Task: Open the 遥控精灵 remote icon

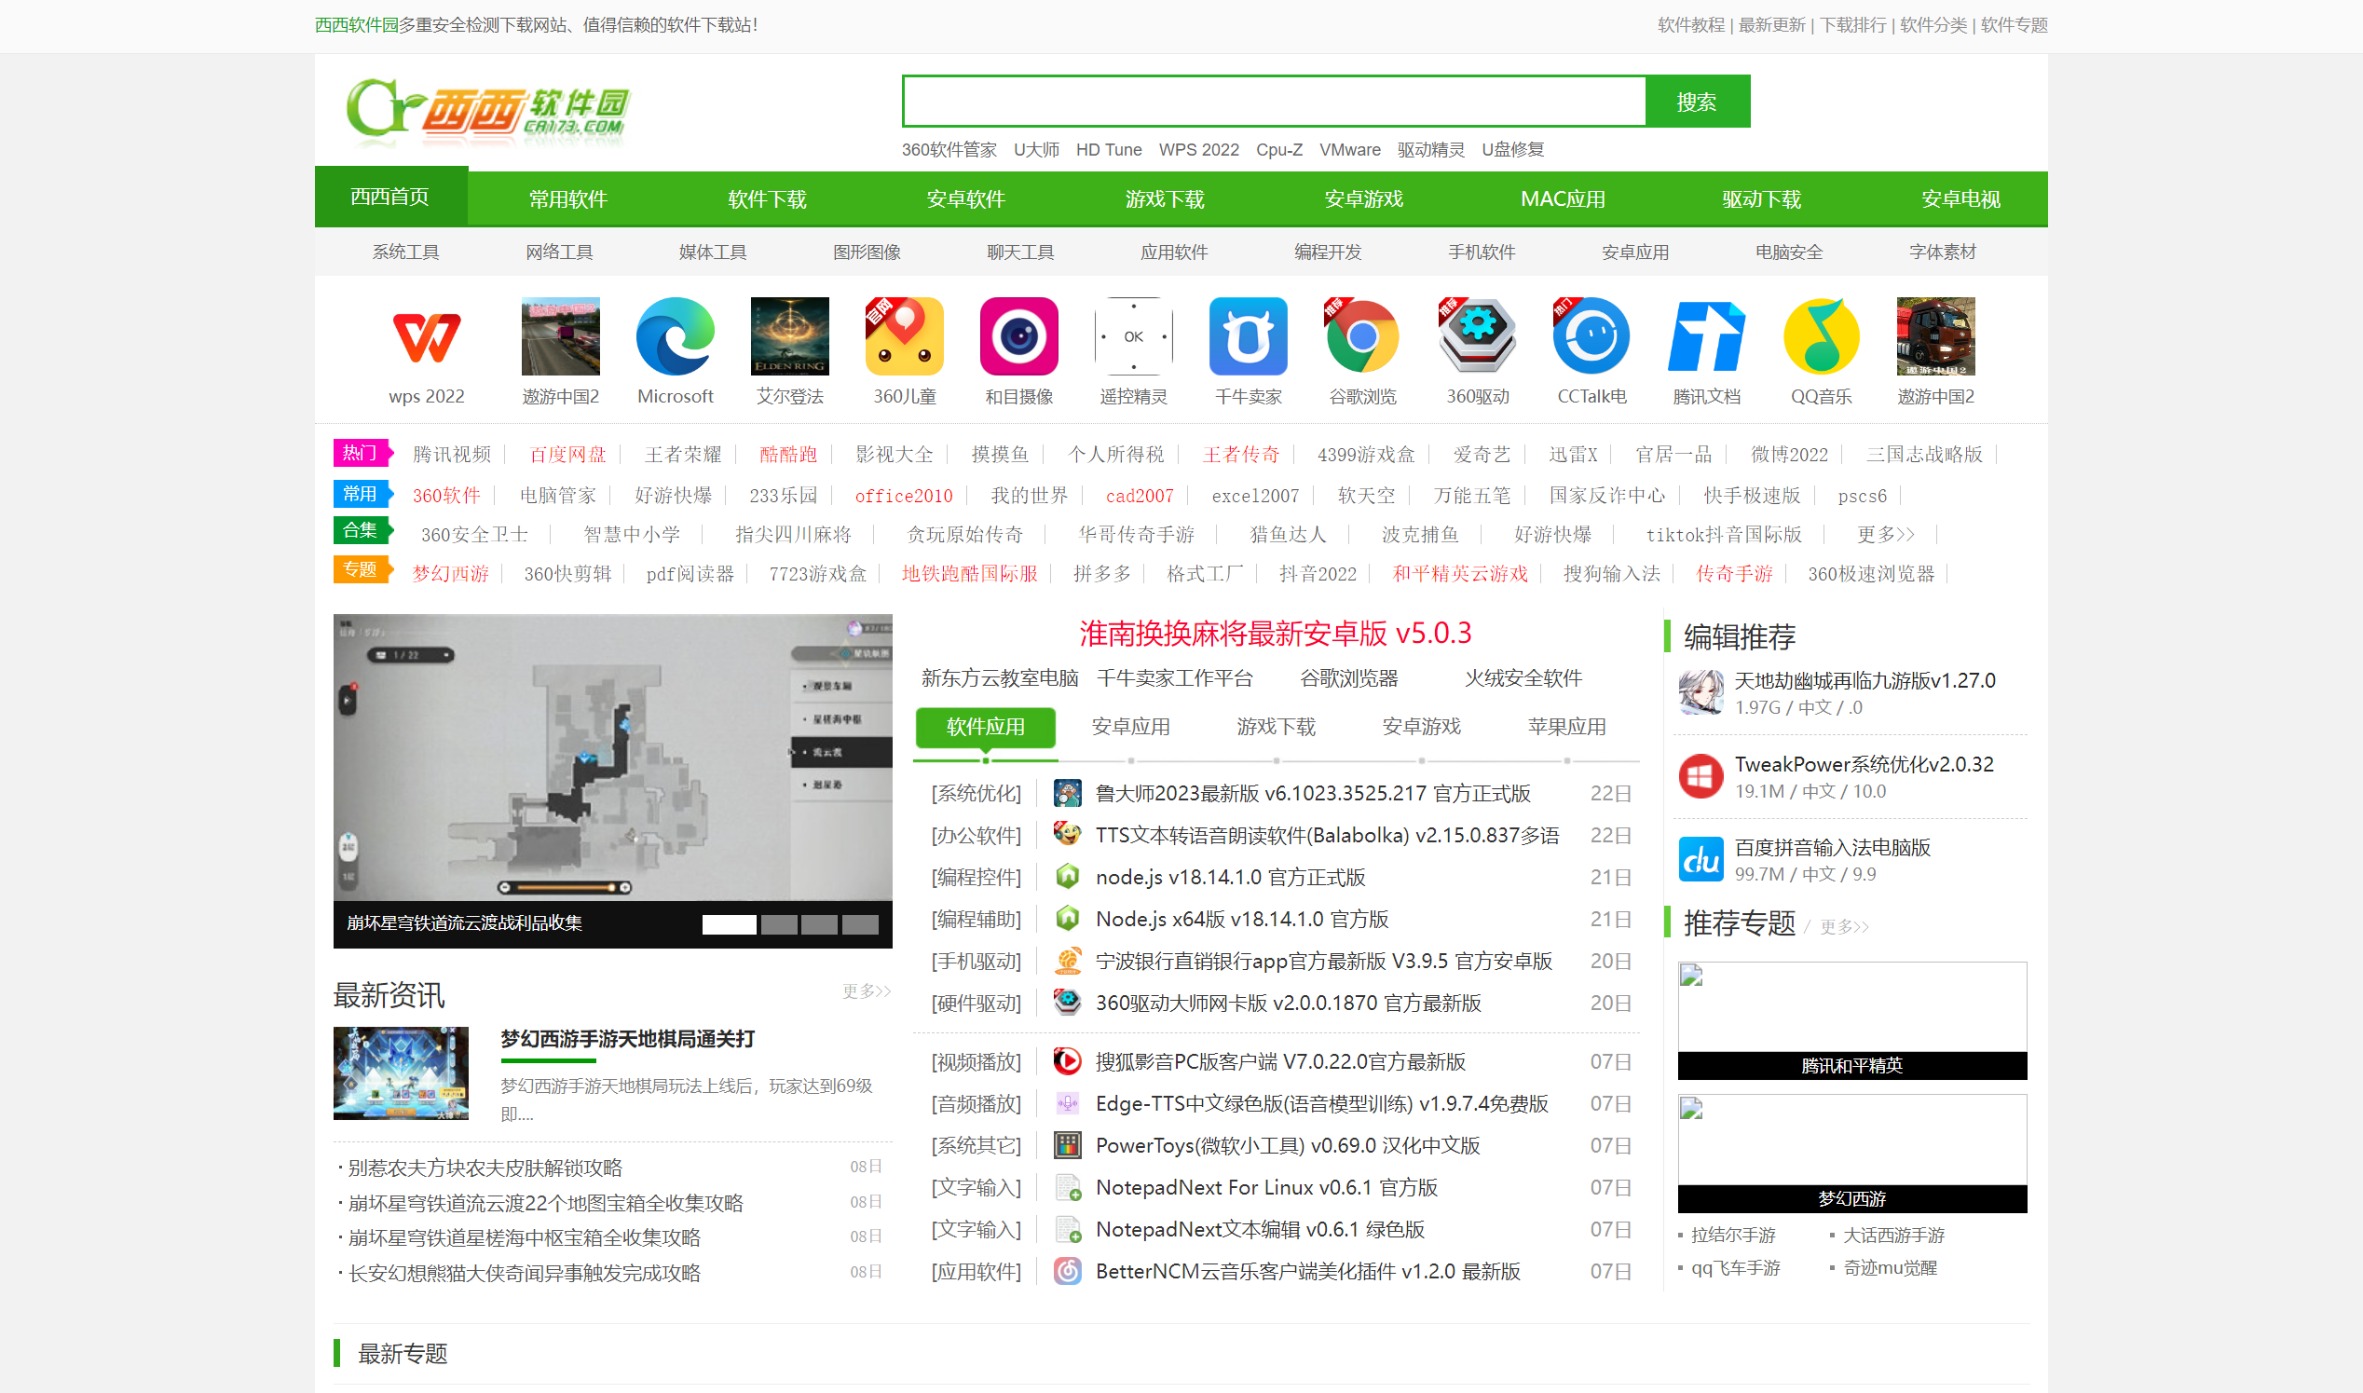Action: (1133, 336)
